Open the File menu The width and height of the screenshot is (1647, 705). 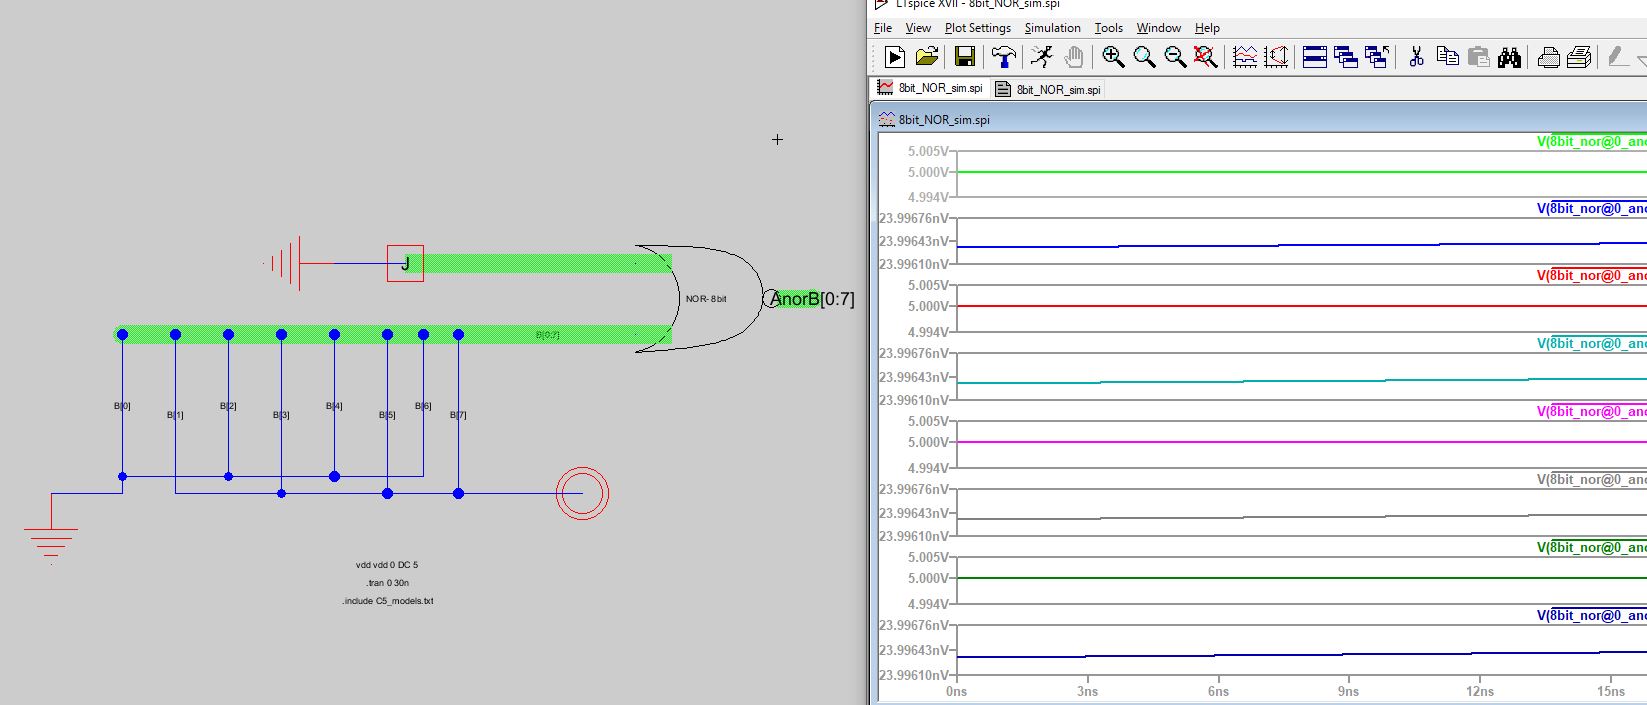[x=883, y=28]
